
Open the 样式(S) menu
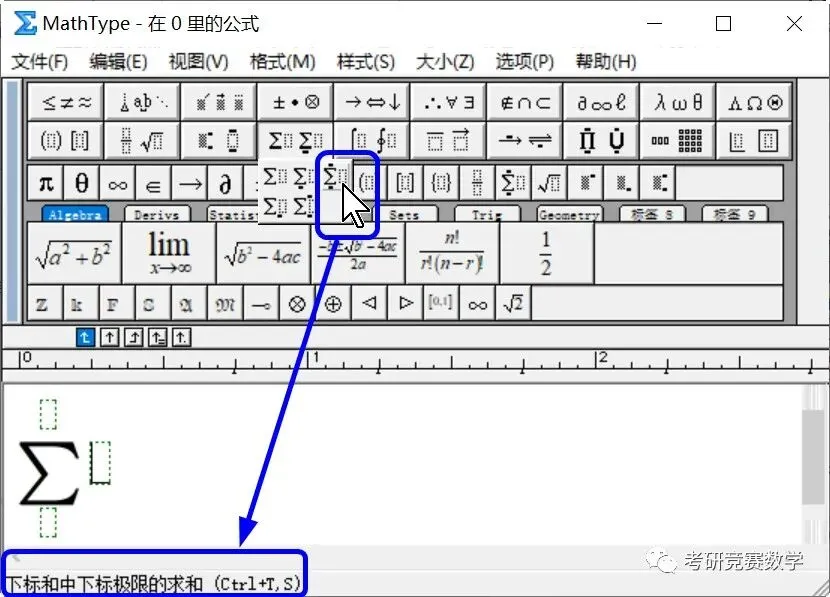point(366,62)
